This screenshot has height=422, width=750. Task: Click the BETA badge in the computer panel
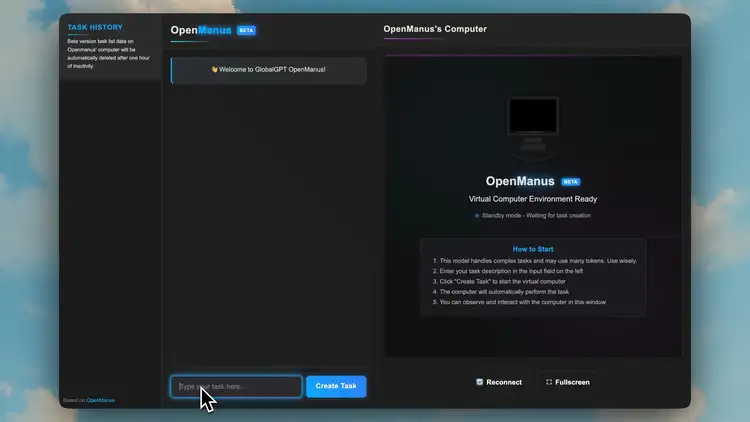(x=571, y=182)
